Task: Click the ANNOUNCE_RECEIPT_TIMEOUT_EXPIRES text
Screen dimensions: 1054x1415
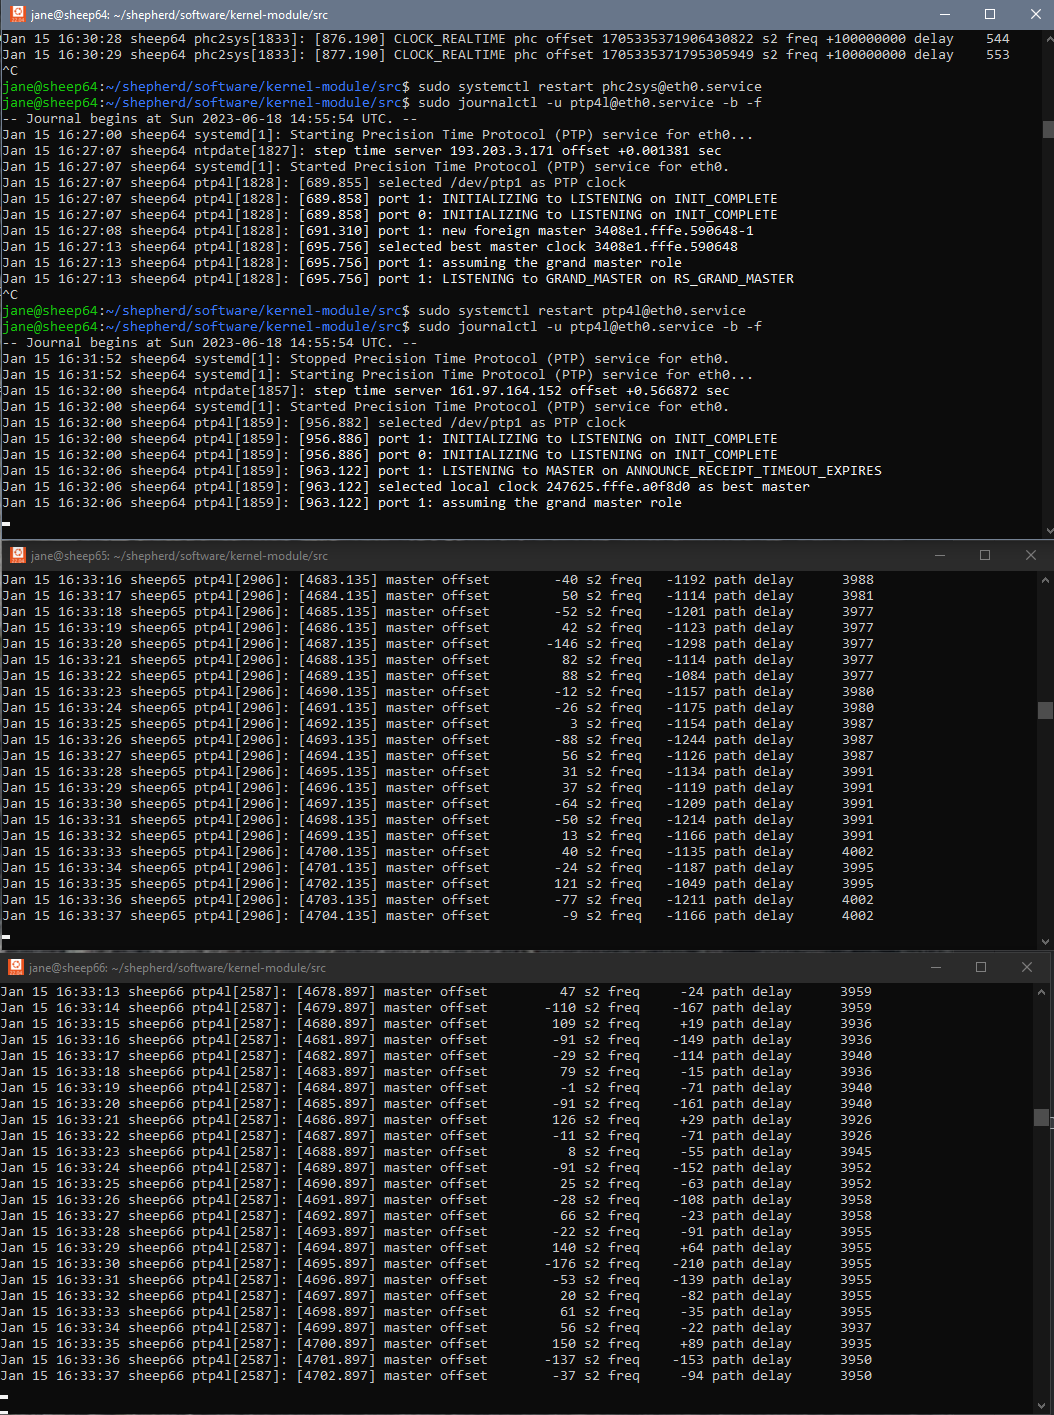Action: point(754,471)
